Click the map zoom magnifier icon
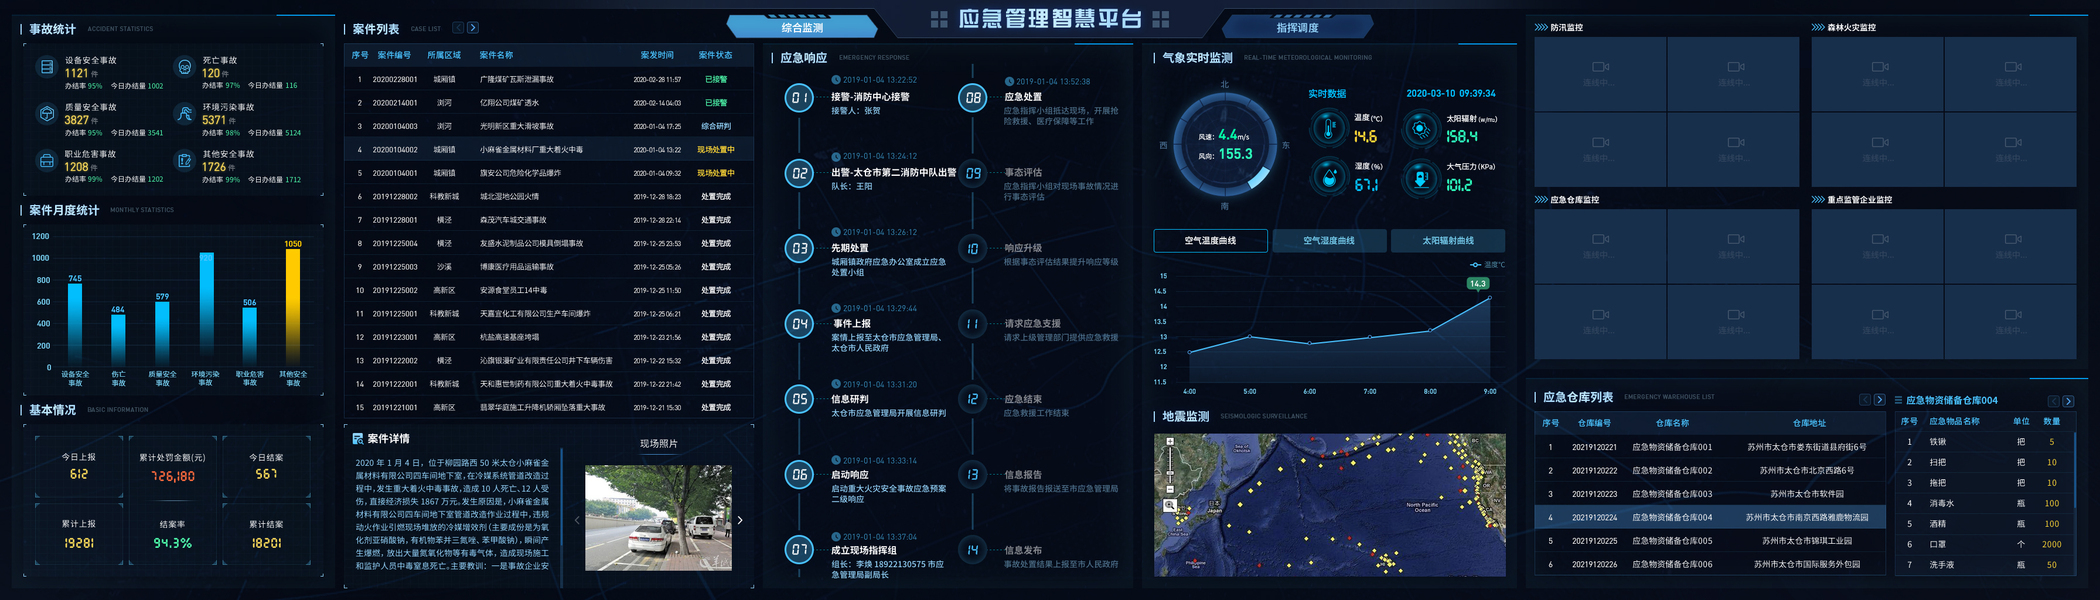The width and height of the screenshot is (2100, 600). pyautogui.click(x=1169, y=506)
